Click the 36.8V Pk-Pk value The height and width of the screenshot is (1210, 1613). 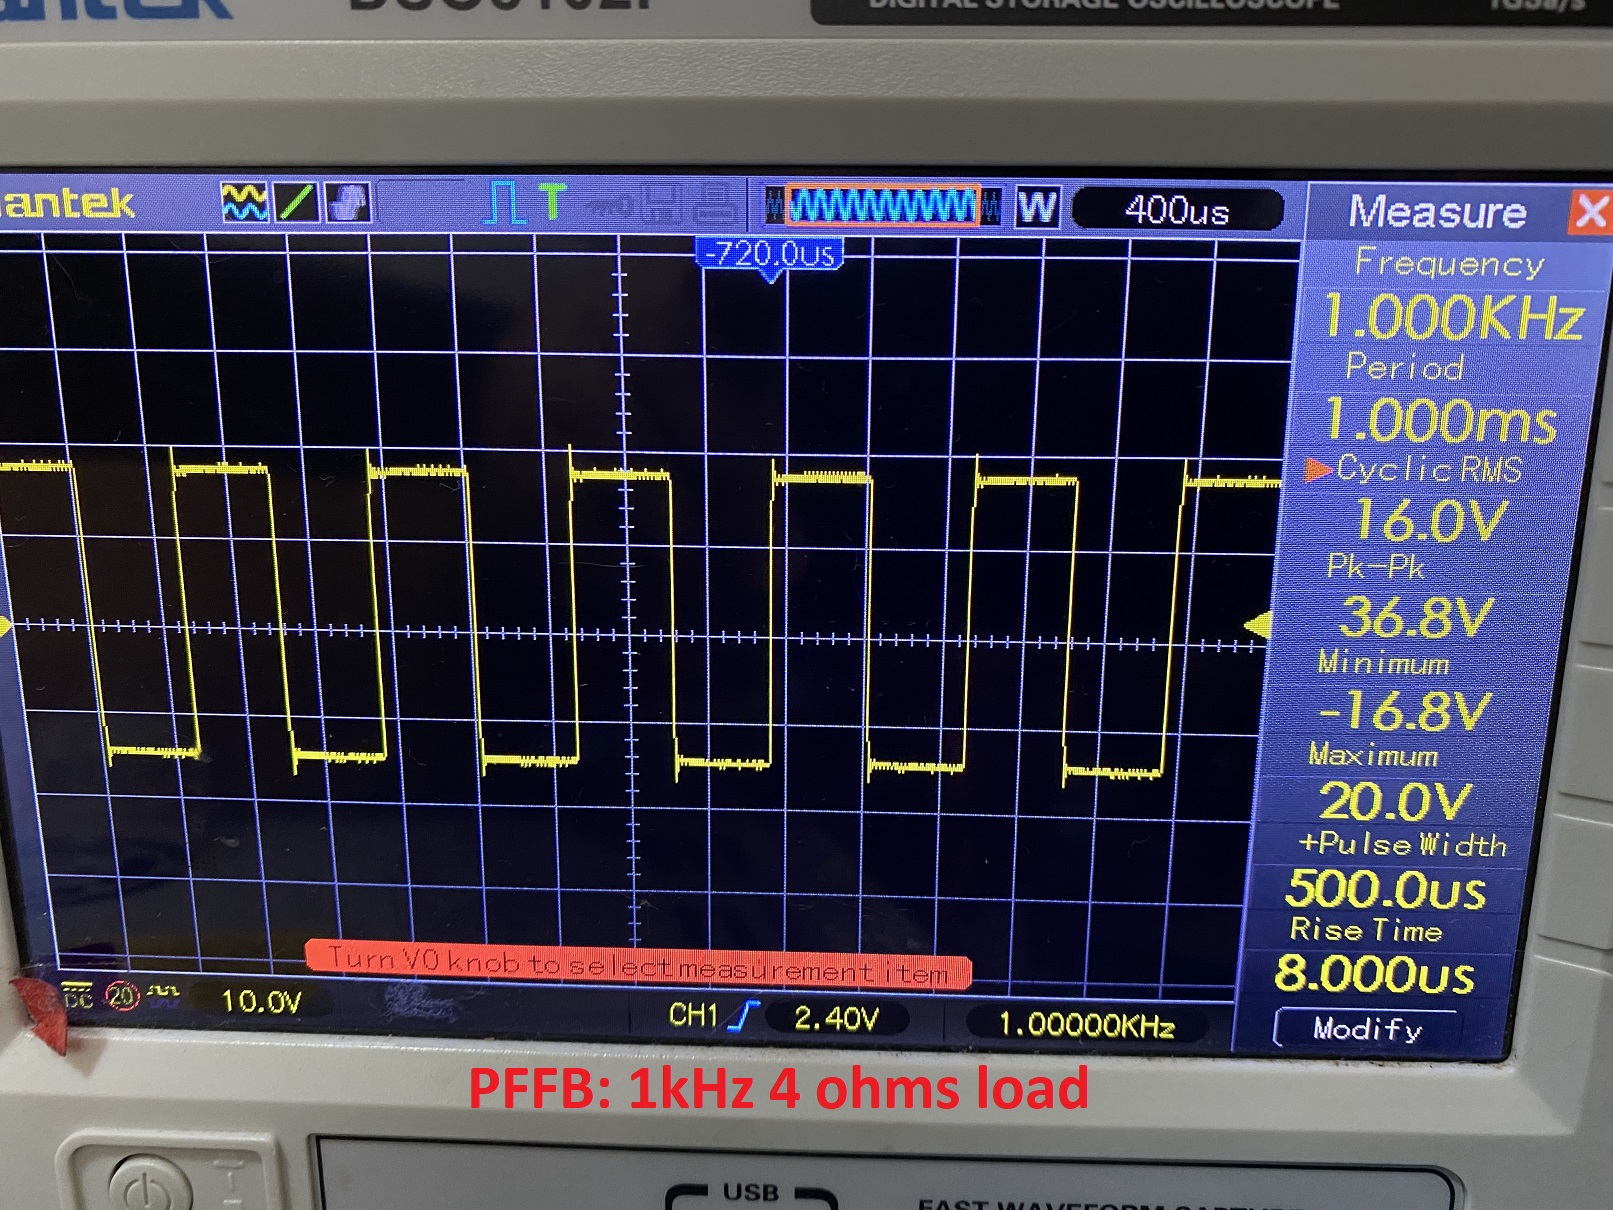[x=1417, y=617]
